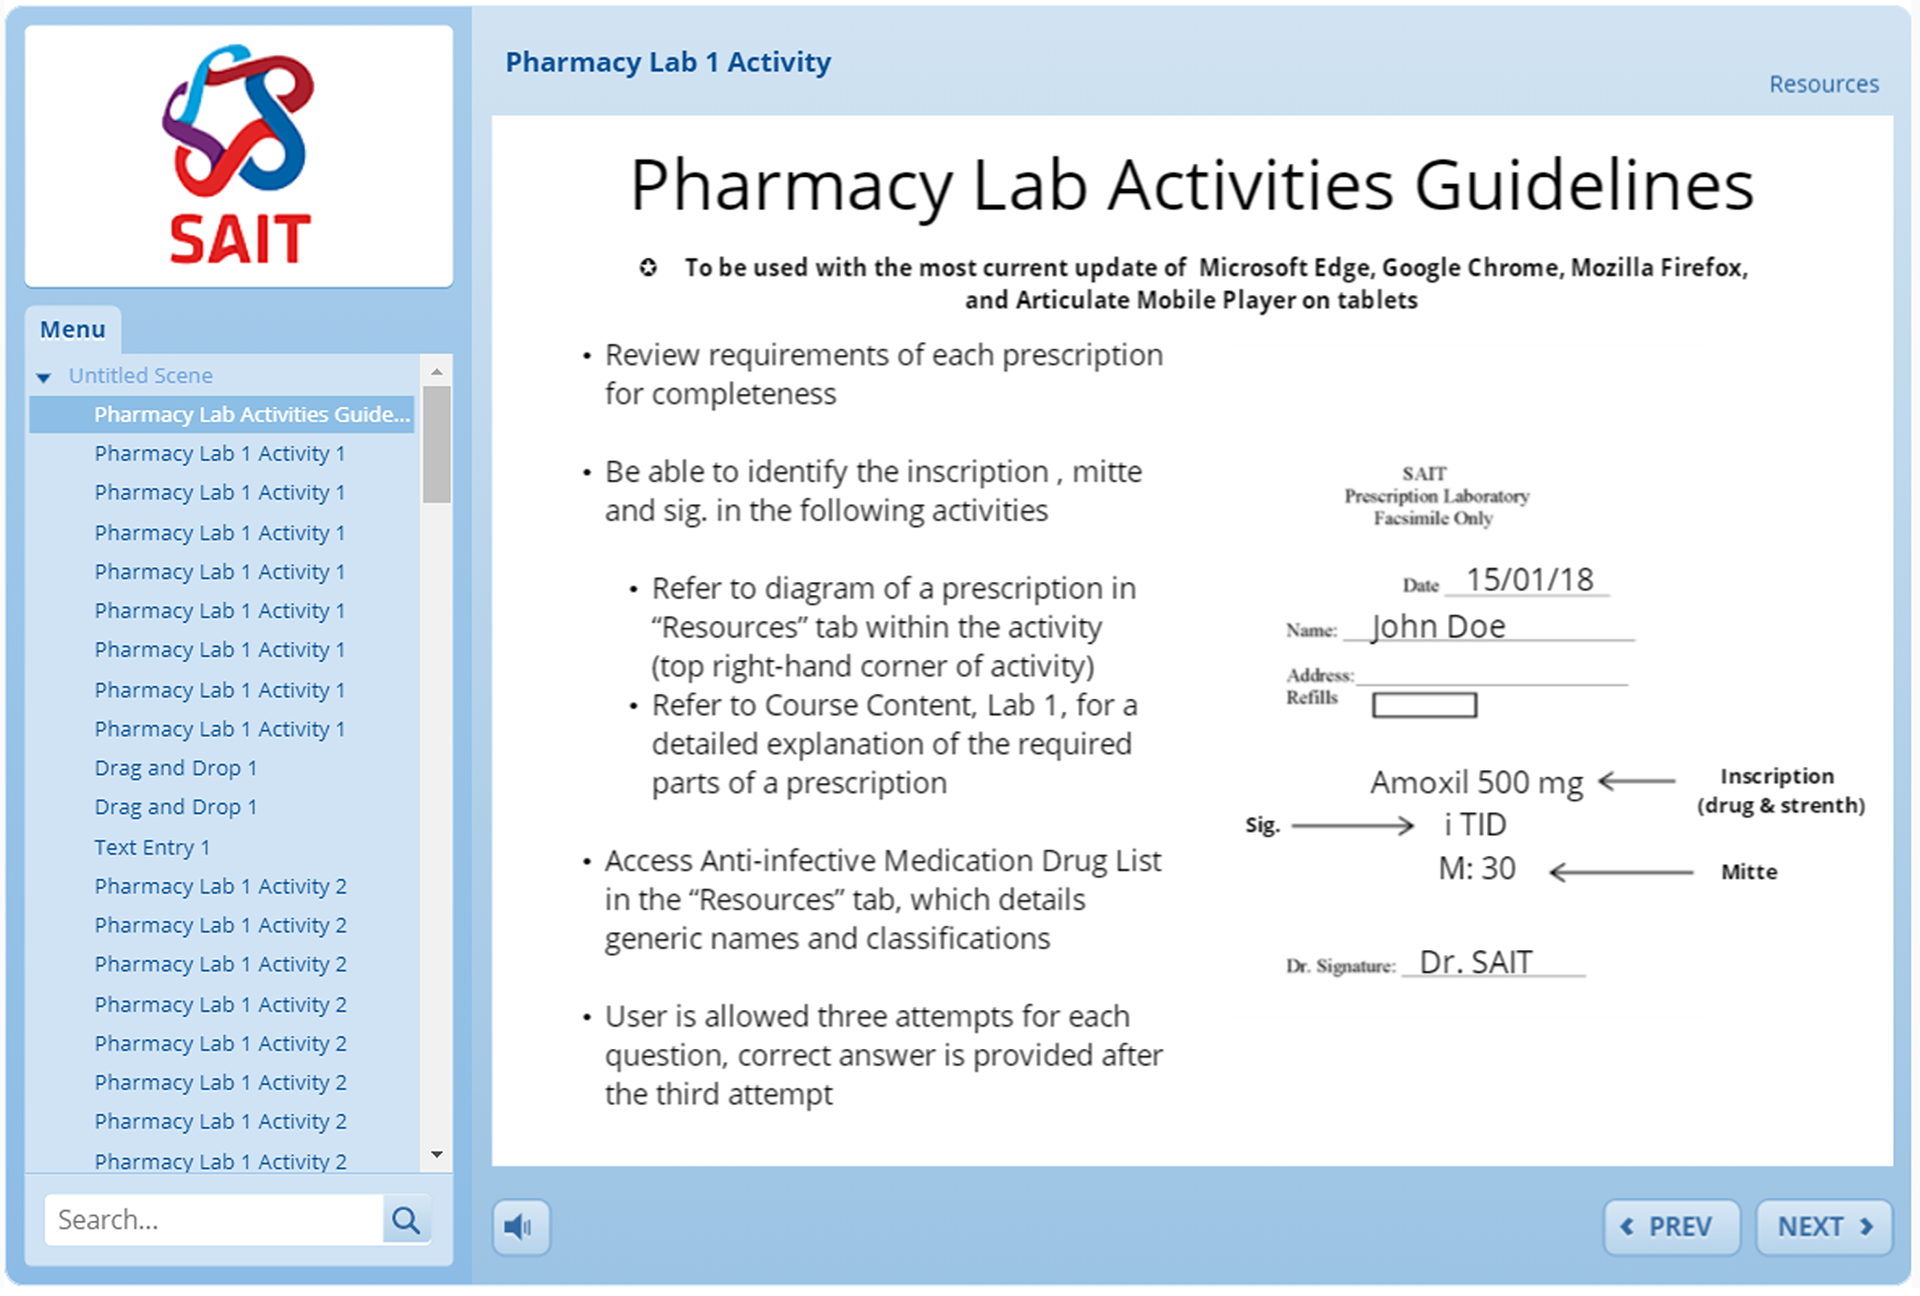Collapse the Untitled Scene tree arrow
The height and width of the screenshot is (1296, 1920).
(x=43, y=377)
